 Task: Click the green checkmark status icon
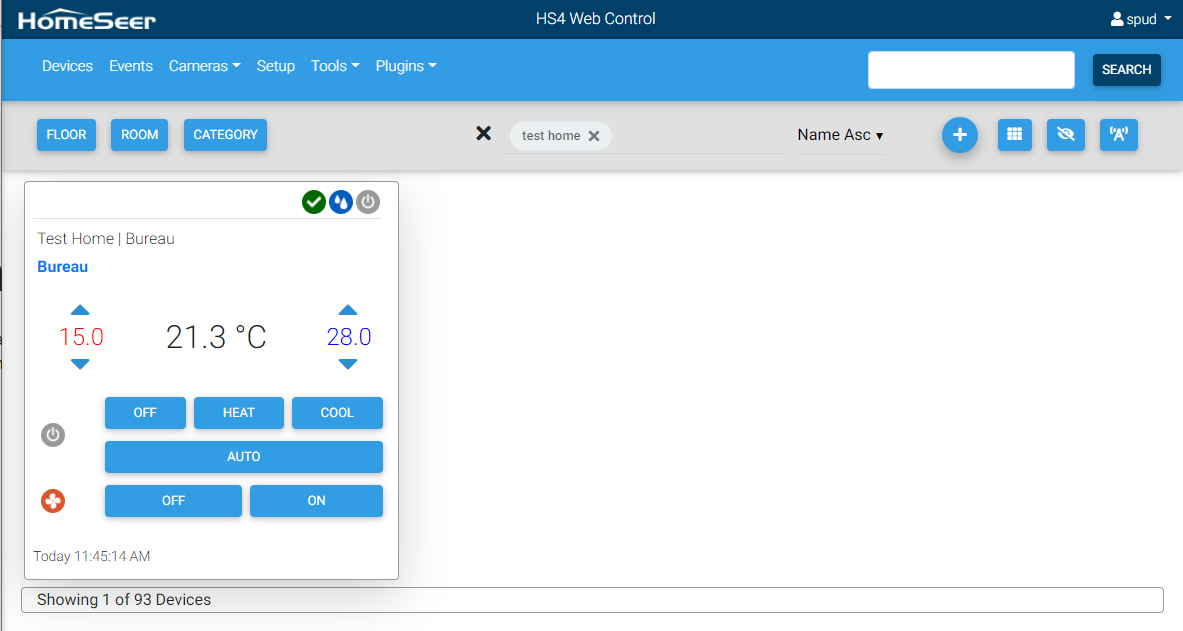(314, 202)
